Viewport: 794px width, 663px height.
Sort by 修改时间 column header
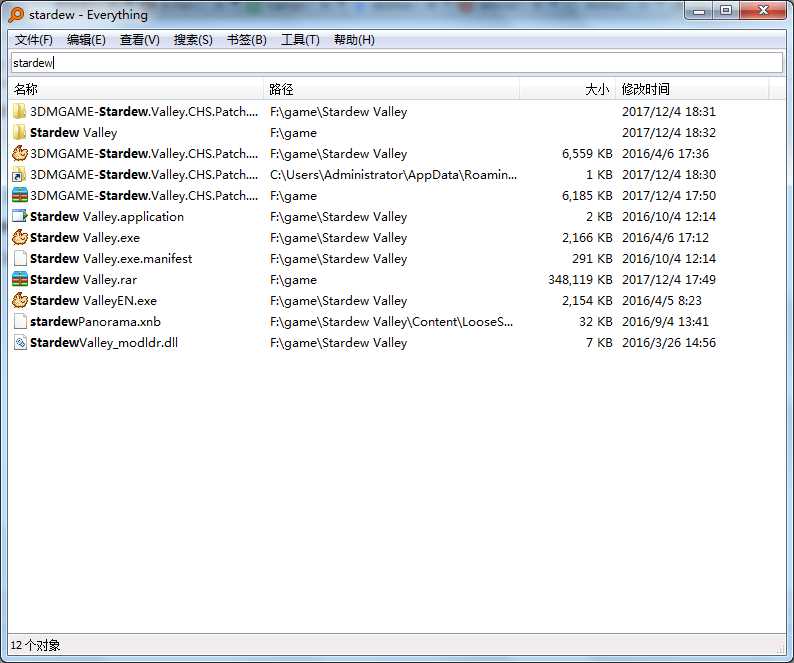pyautogui.click(x=692, y=90)
